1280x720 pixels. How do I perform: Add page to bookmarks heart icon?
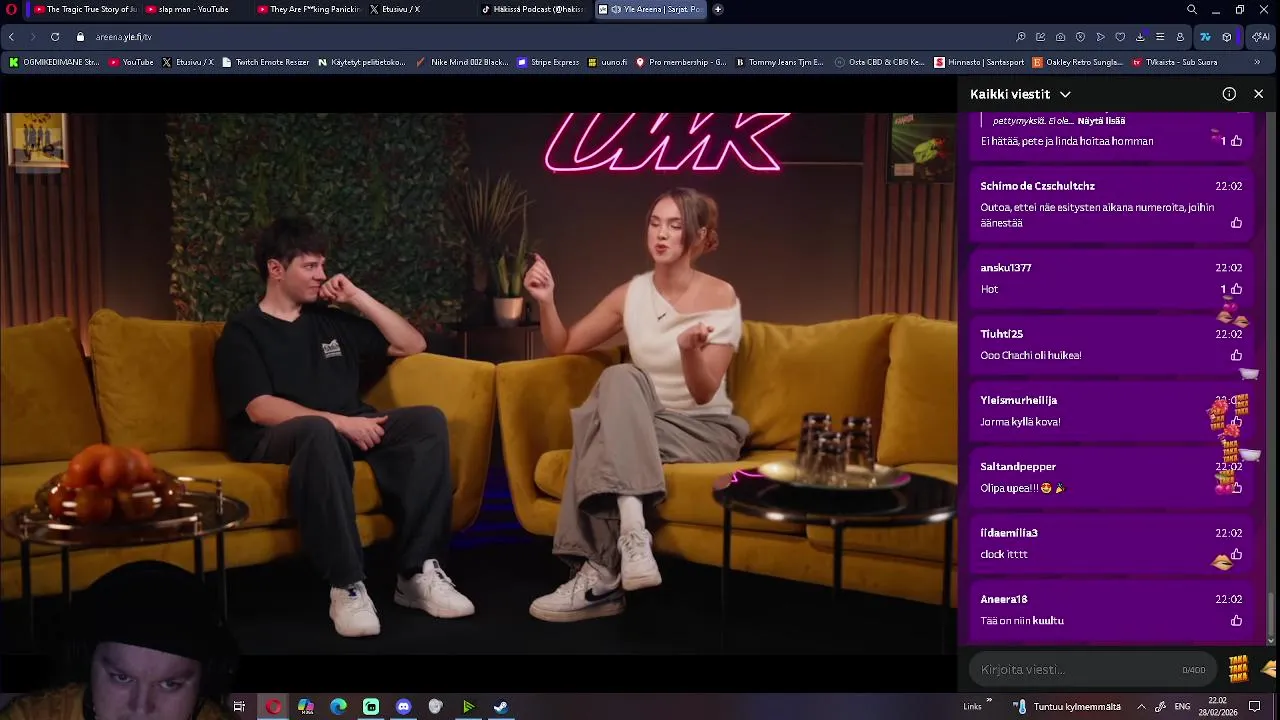tap(1120, 37)
